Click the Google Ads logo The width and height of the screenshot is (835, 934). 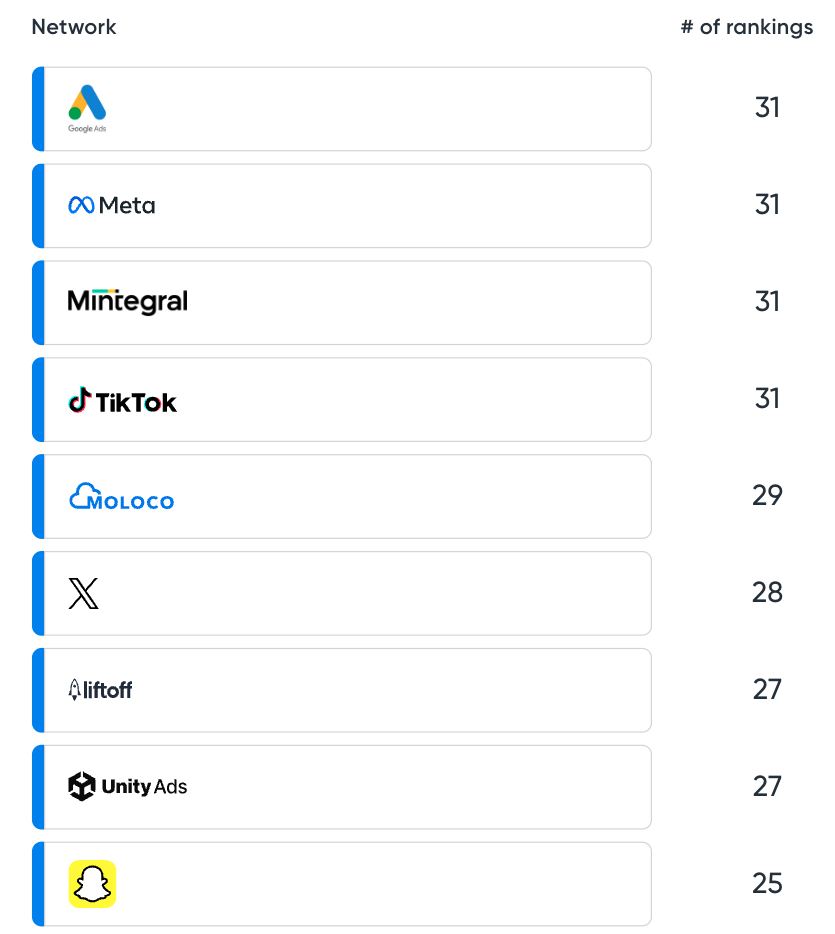click(x=87, y=108)
